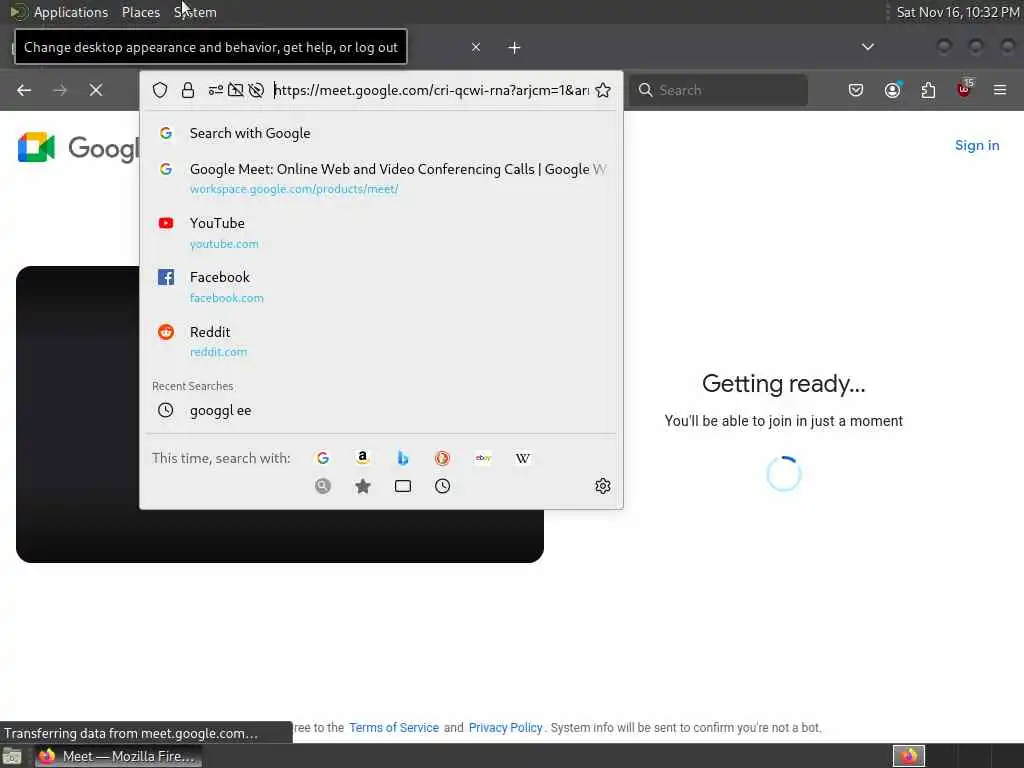Screen dimensions: 1024x768
Task: Open the Firefox hamburger menu
Action: (1000, 90)
